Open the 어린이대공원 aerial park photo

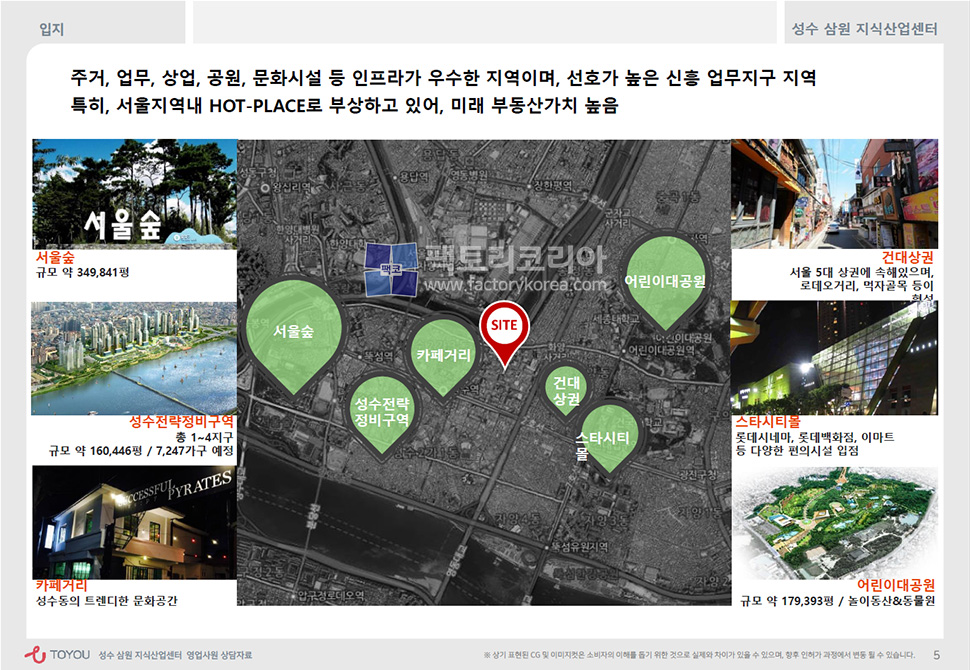pyautogui.click(x=835, y=523)
